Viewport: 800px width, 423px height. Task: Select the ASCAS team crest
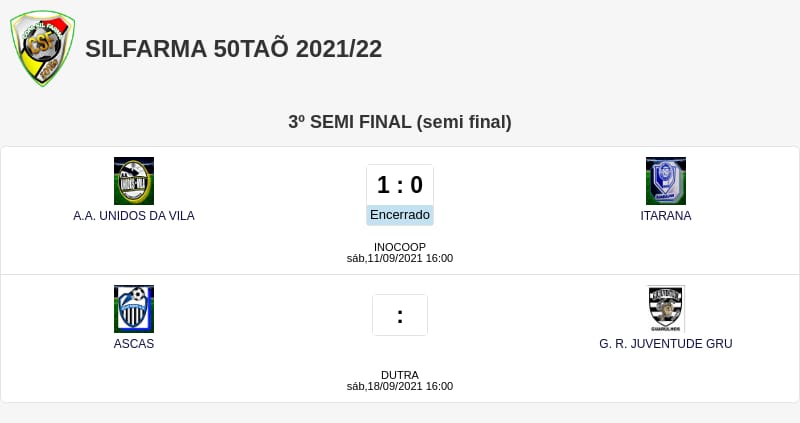coord(134,309)
